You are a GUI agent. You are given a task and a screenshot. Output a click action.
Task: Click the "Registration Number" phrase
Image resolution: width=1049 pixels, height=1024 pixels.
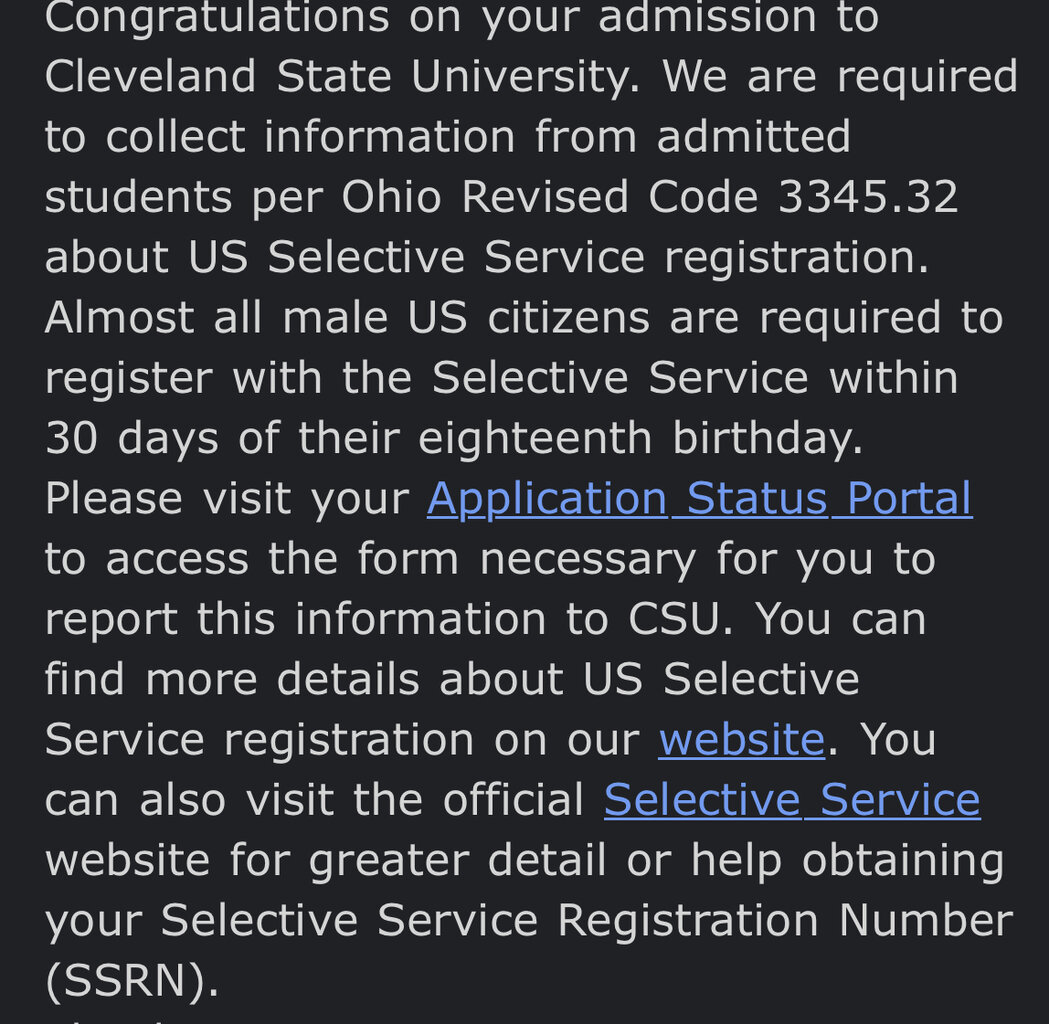(x=785, y=920)
